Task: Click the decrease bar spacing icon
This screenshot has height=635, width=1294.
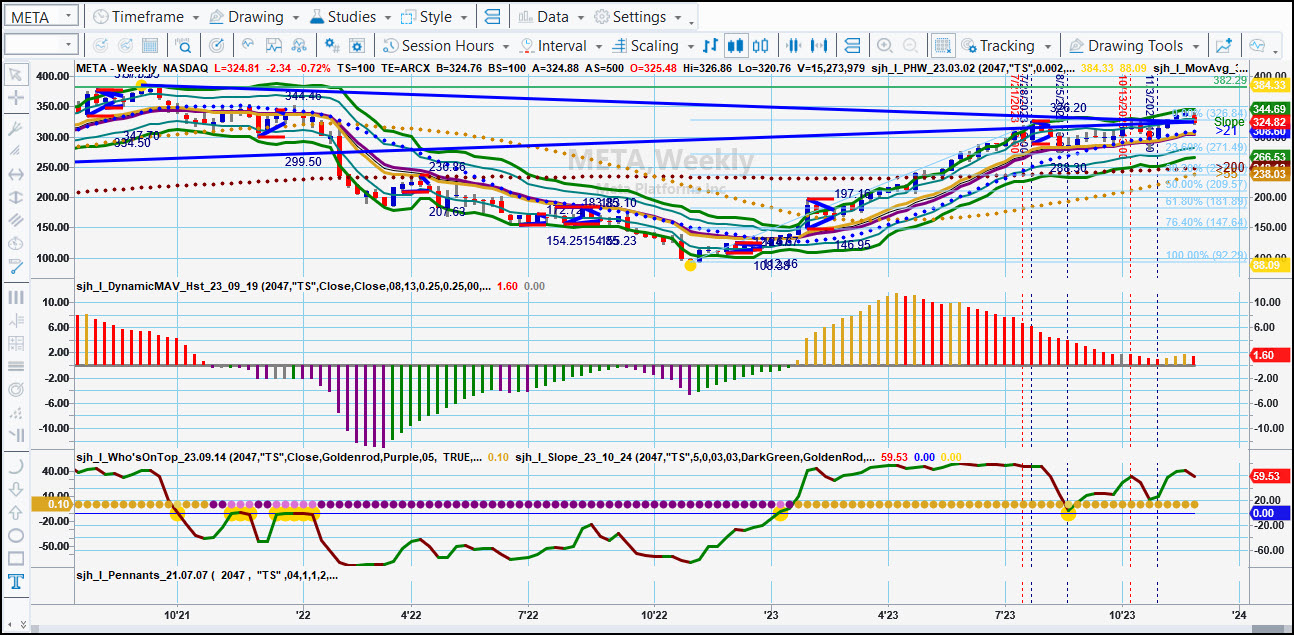Action: pyautogui.click(x=795, y=46)
